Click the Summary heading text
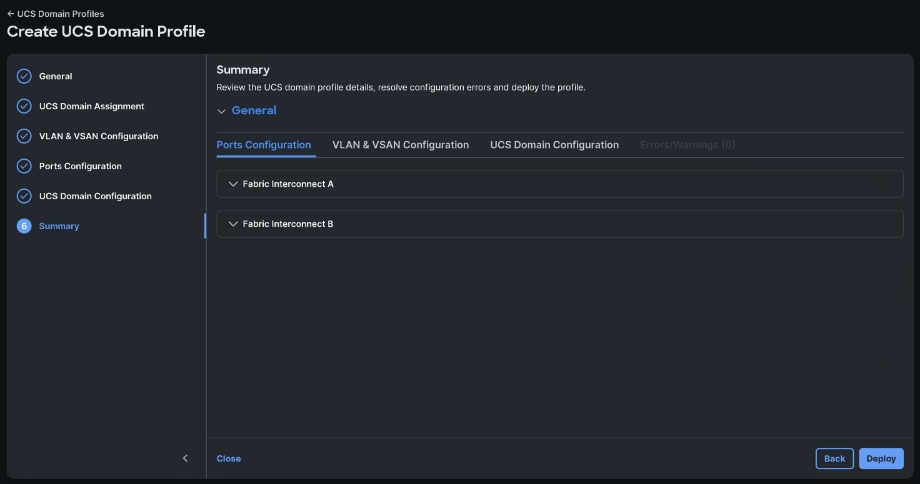The height and width of the screenshot is (484, 920). point(243,70)
